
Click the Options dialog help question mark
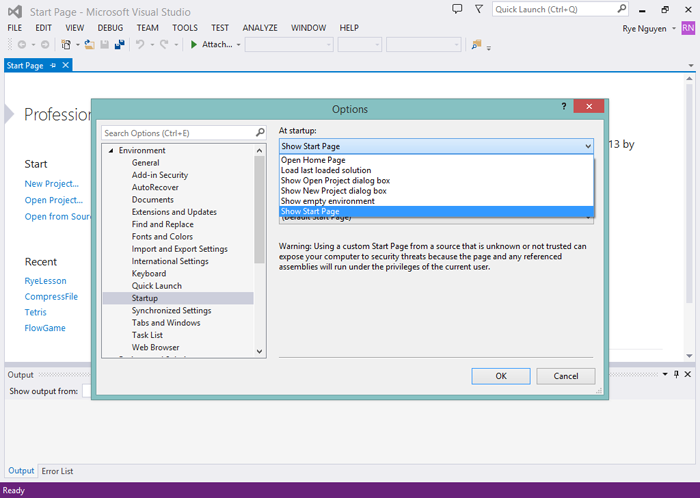coord(564,106)
